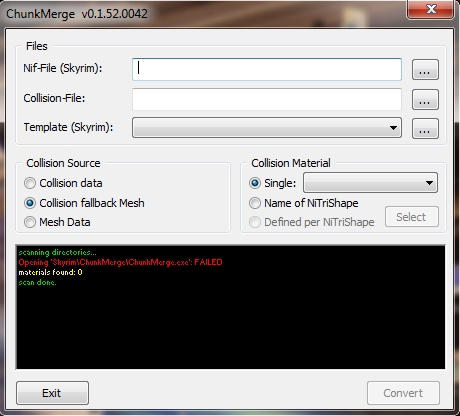Select Mesh Data as collision source
460x416 pixels.
pyautogui.click(x=30, y=222)
